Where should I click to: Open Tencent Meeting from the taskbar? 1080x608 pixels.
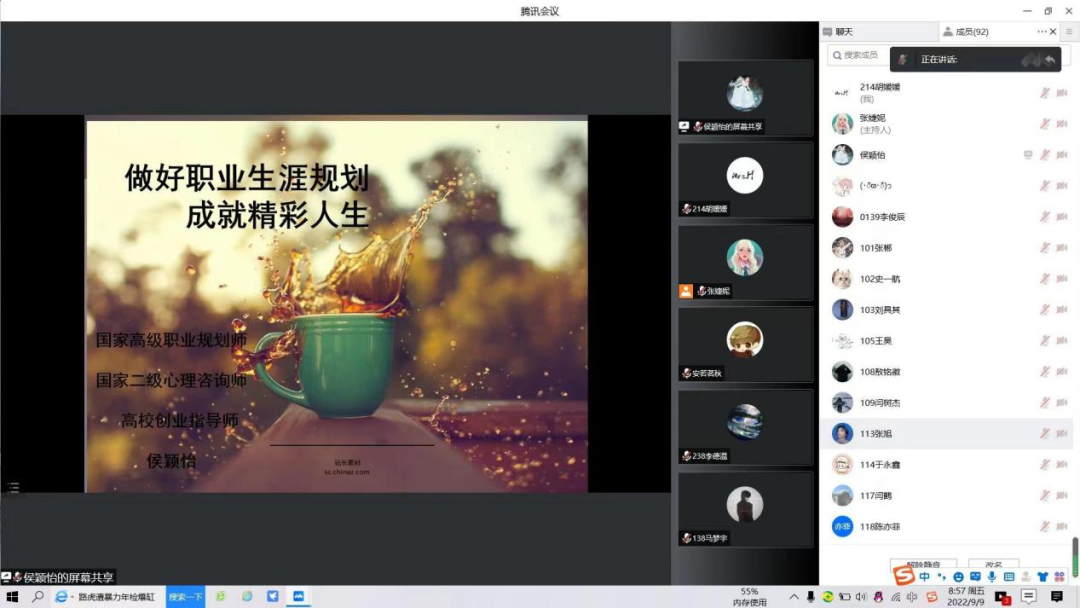coord(297,597)
